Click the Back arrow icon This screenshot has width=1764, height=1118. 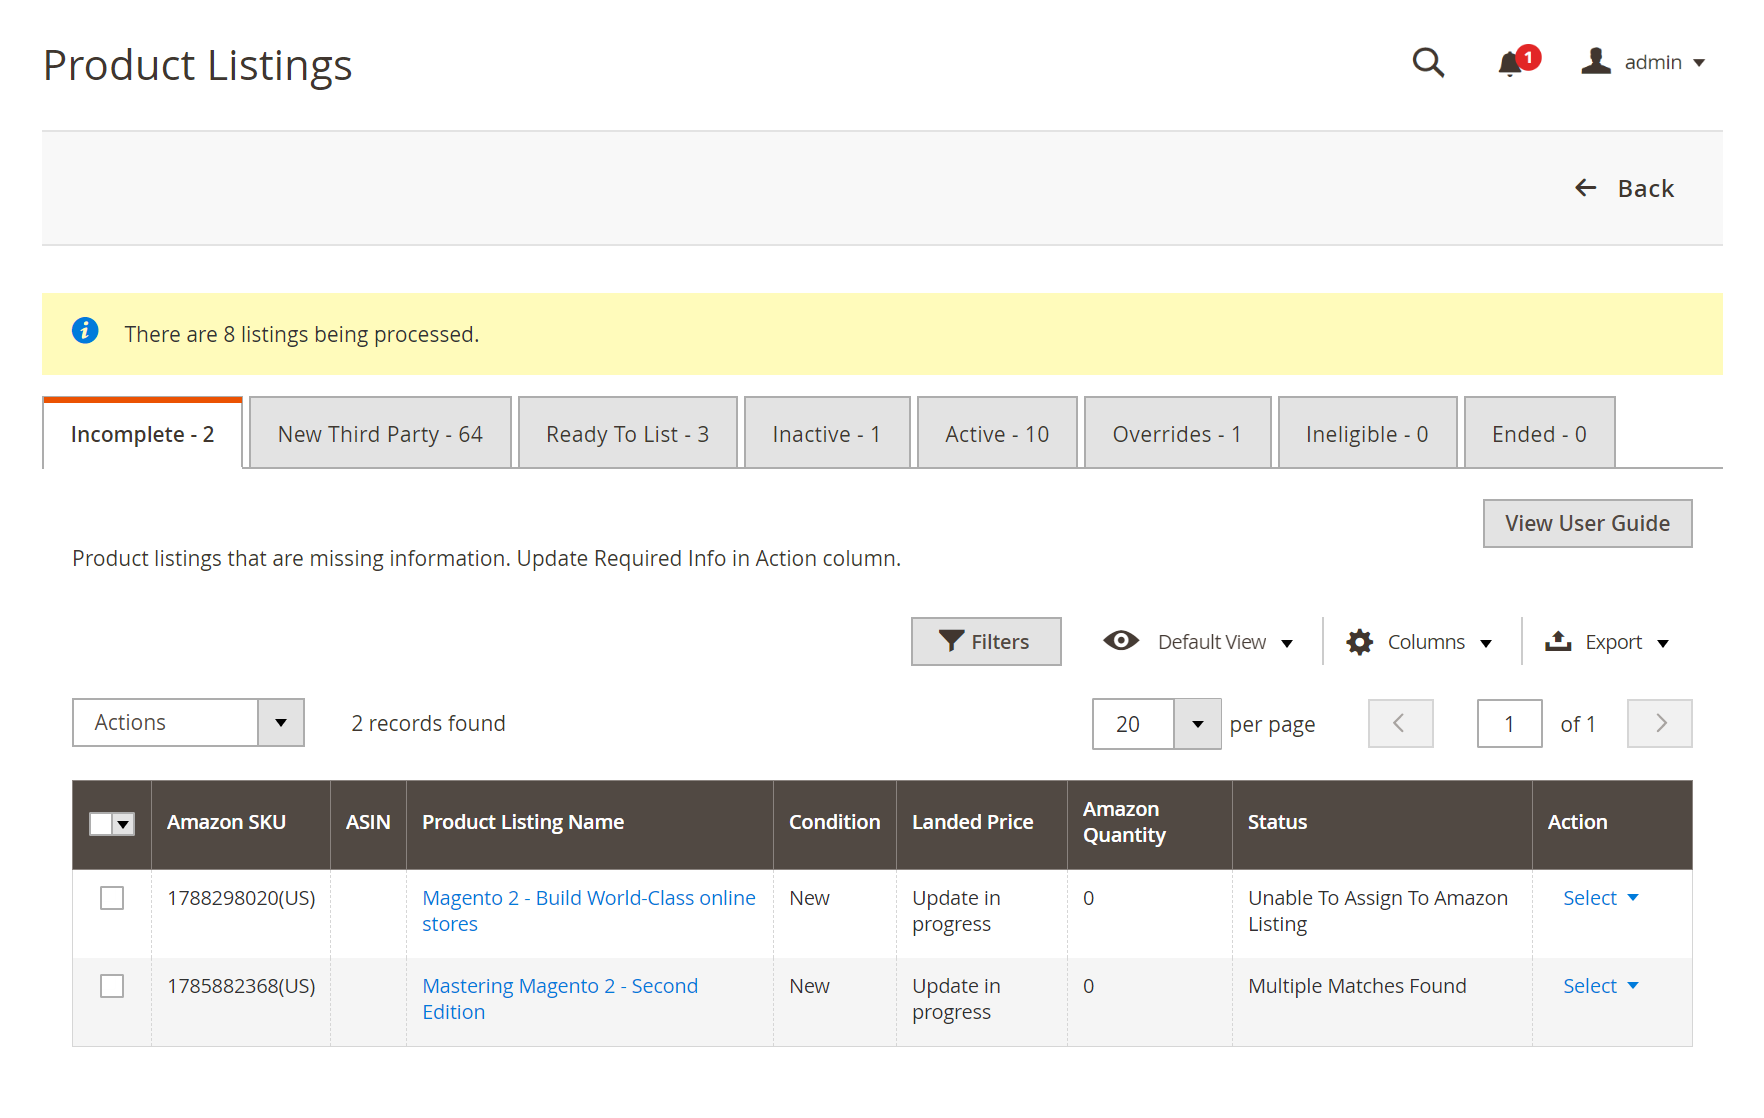click(1586, 188)
